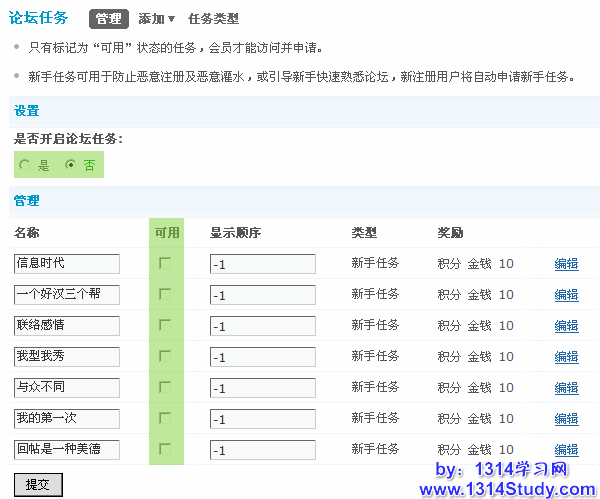Switch to the 管理 tab

pos(109,19)
